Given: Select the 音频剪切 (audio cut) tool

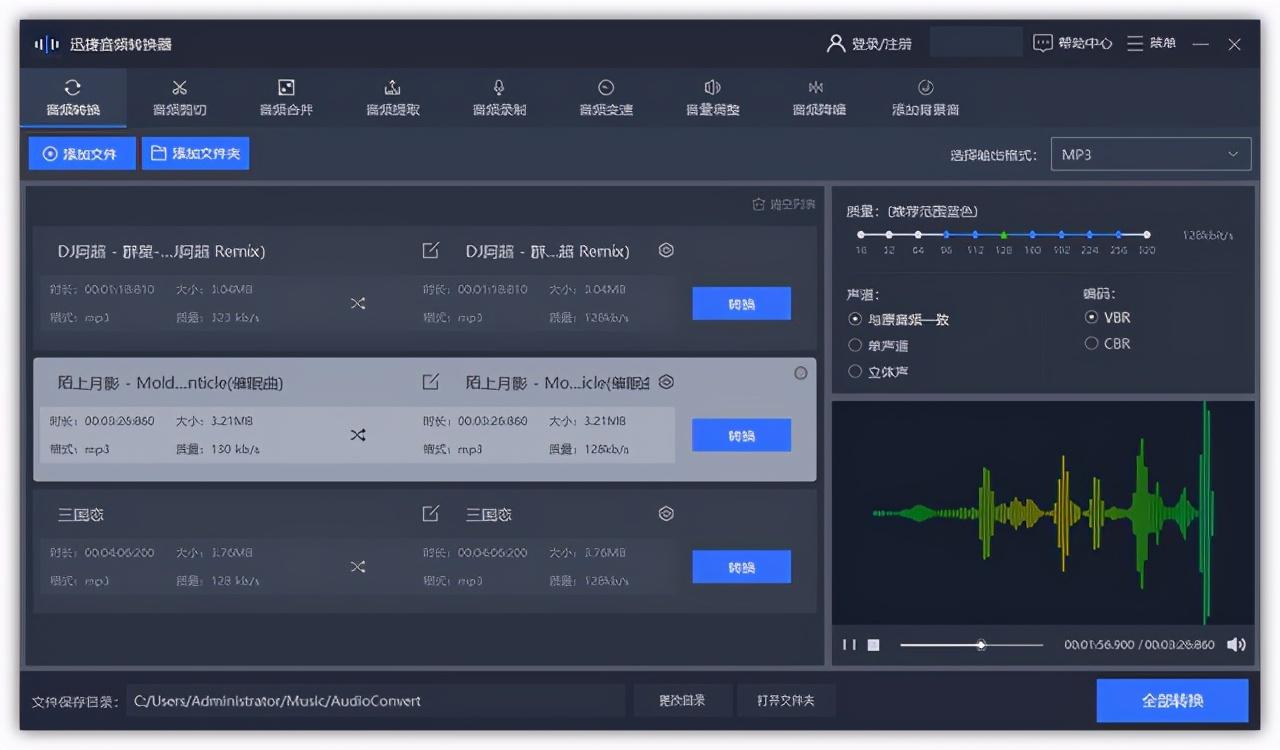Looking at the screenshot, I should click(180, 97).
